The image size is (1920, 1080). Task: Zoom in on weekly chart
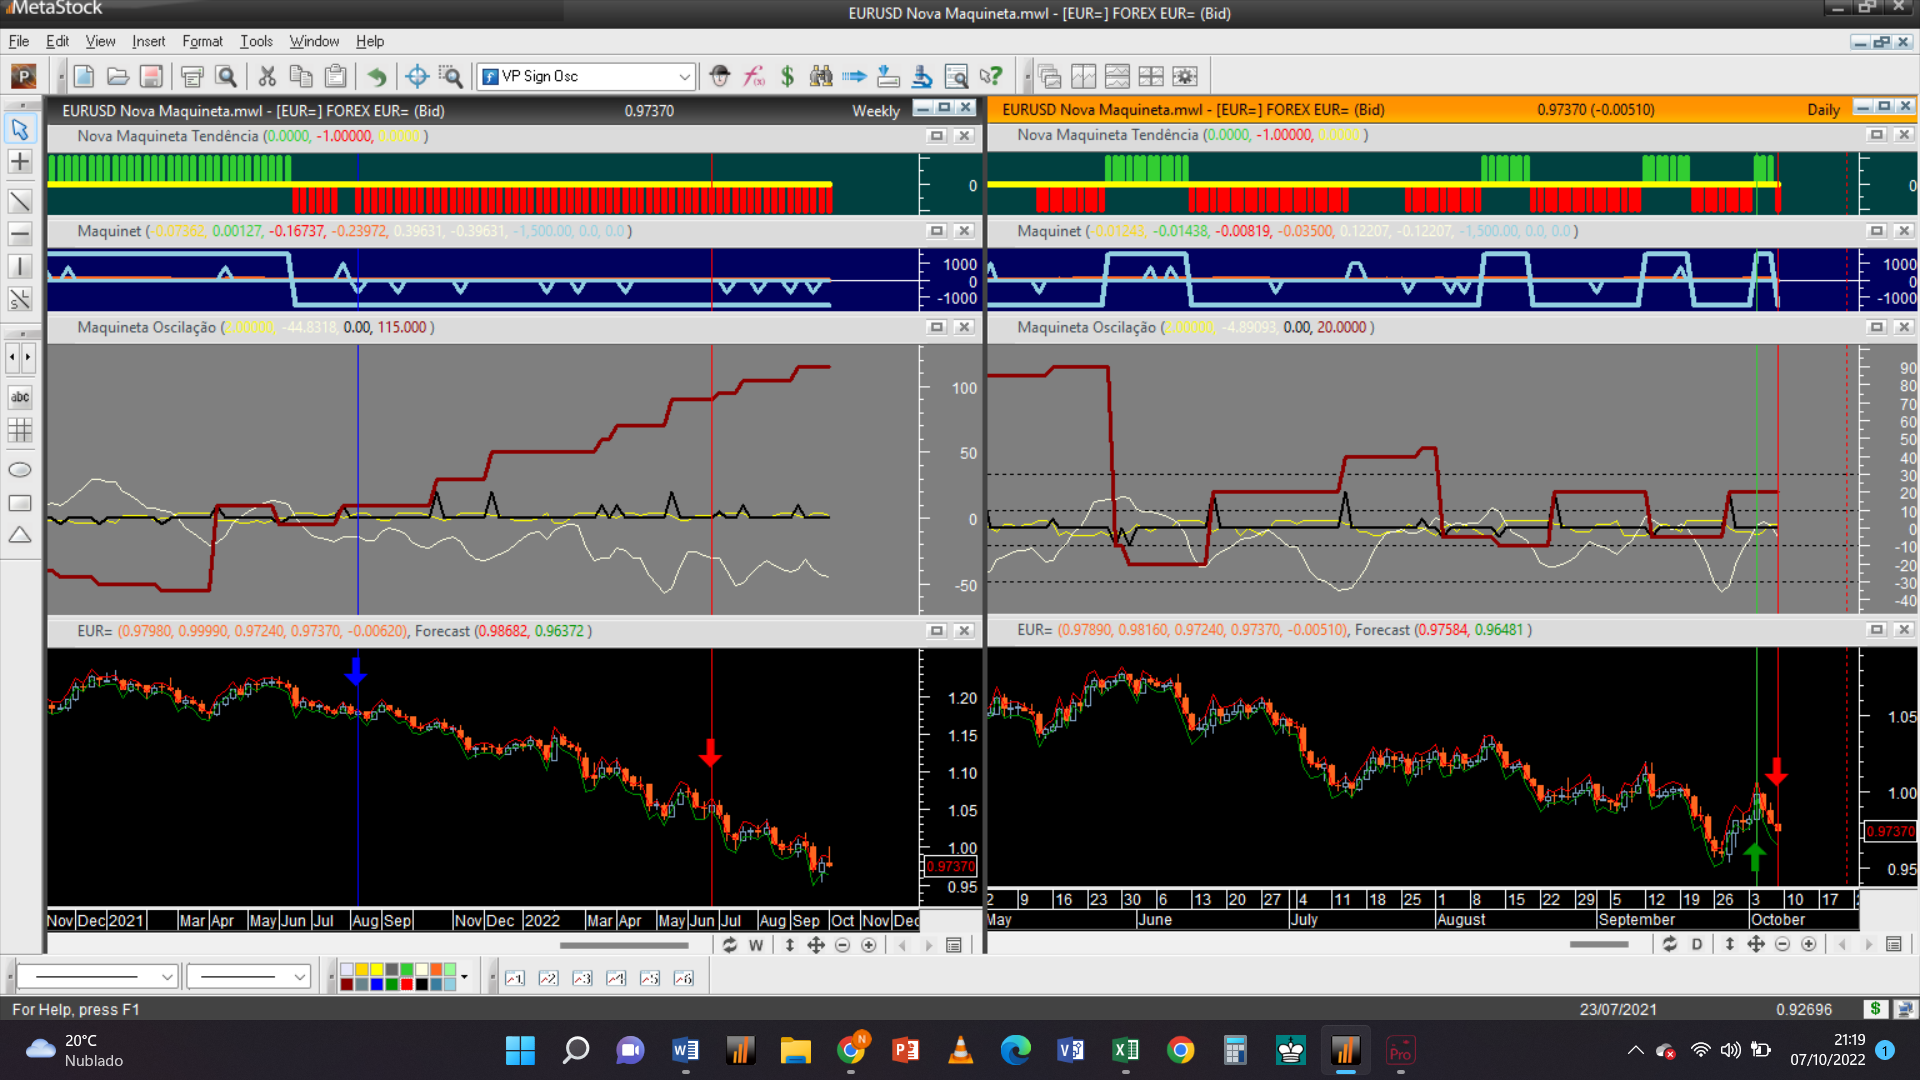[x=868, y=945]
